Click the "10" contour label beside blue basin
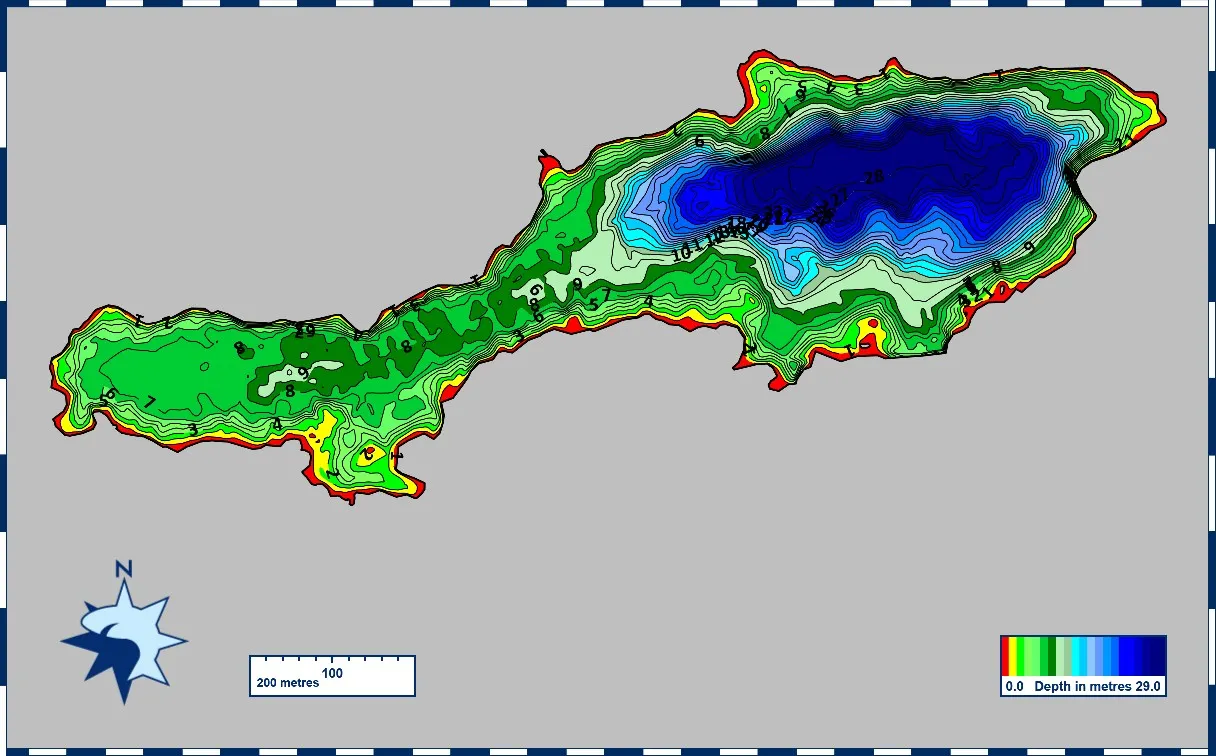This screenshot has height=756, width=1216. [x=681, y=254]
